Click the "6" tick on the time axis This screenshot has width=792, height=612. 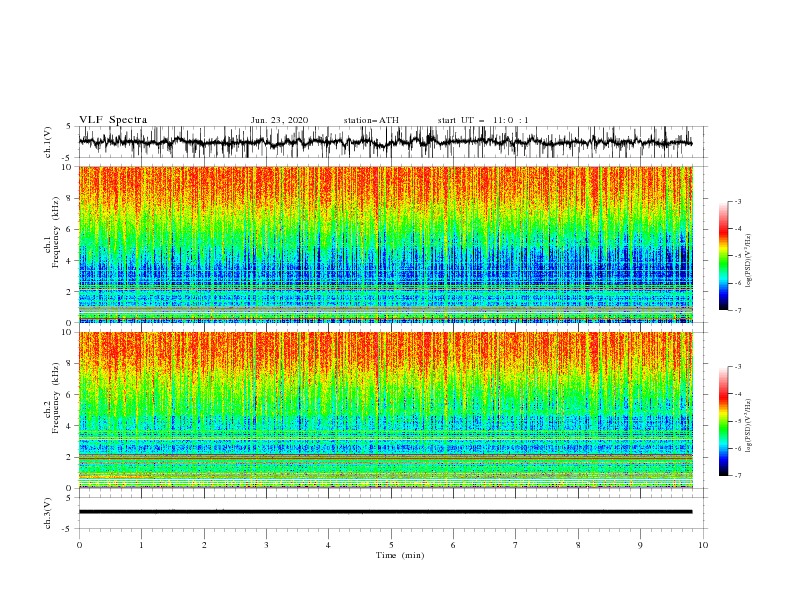click(x=453, y=545)
